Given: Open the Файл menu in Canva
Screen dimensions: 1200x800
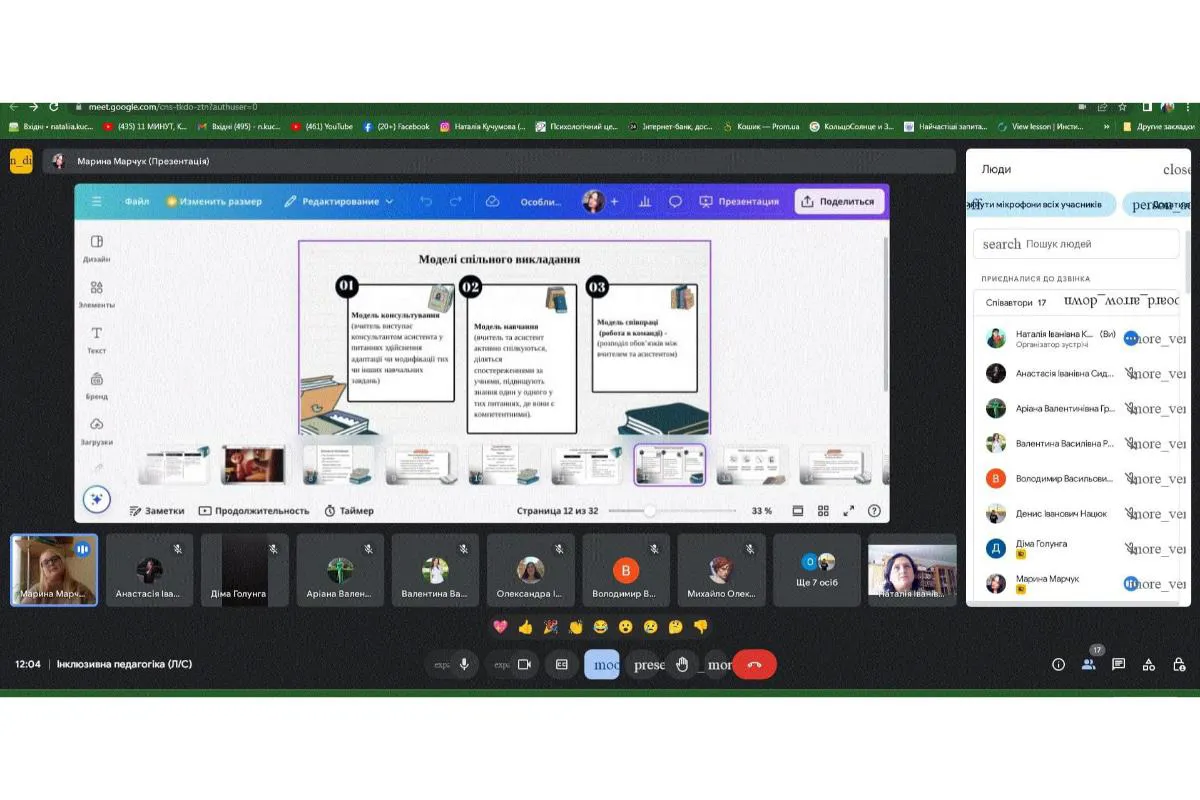Looking at the screenshot, I should pyautogui.click(x=137, y=201).
